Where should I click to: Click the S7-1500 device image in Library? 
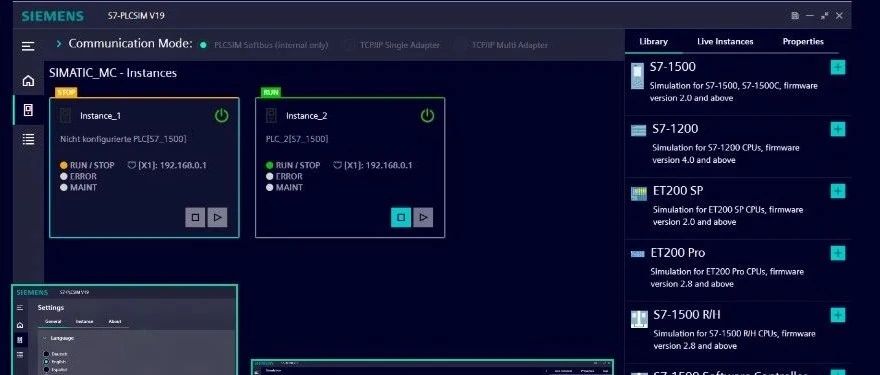pyautogui.click(x=637, y=75)
